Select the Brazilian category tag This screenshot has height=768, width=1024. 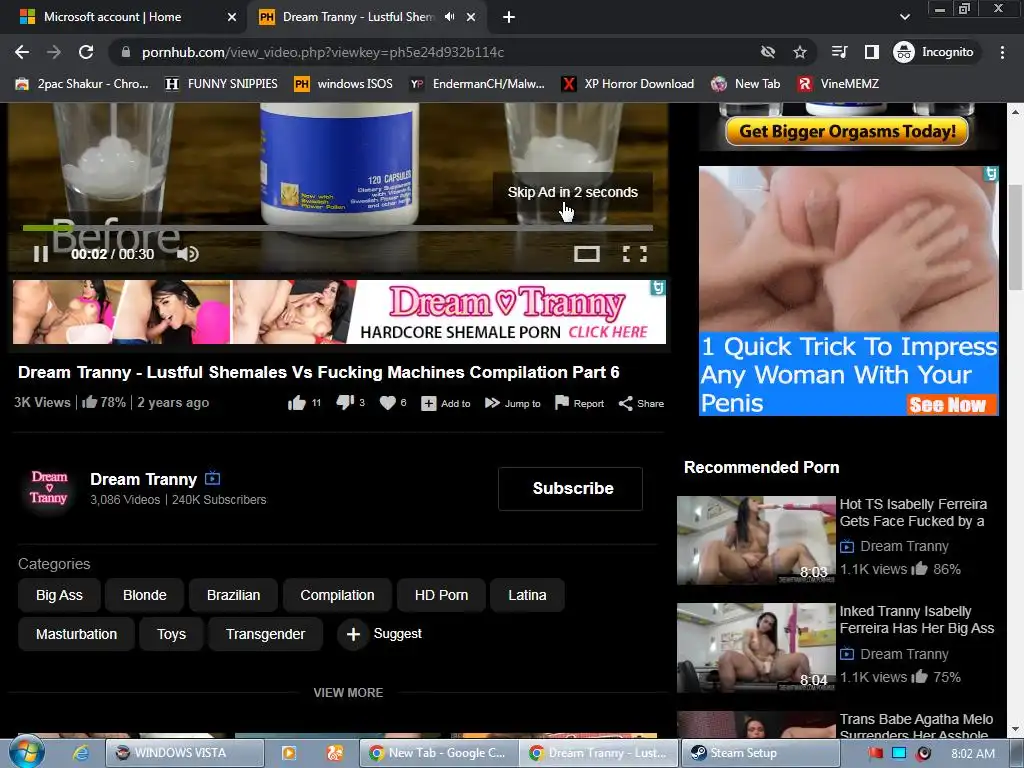(233, 595)
